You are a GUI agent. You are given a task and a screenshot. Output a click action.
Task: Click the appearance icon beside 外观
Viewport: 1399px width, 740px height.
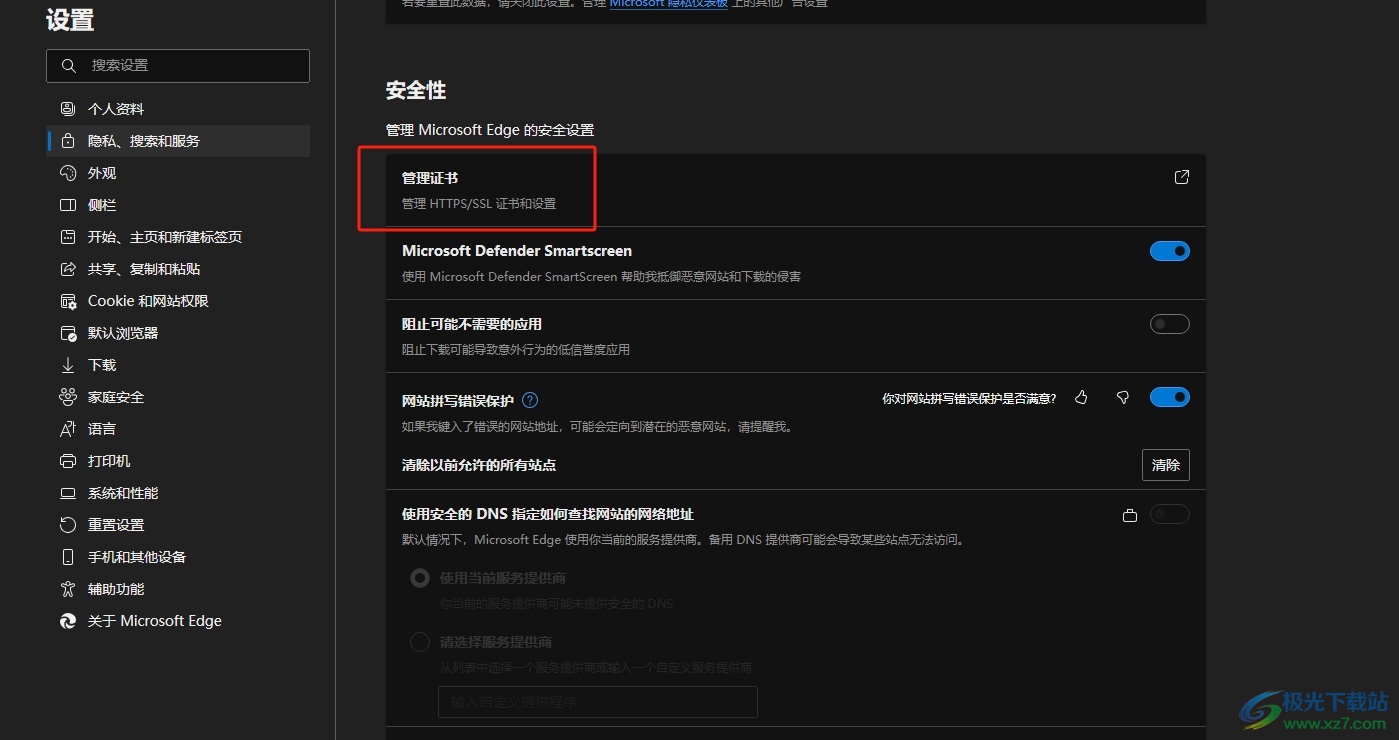point(68,173)
